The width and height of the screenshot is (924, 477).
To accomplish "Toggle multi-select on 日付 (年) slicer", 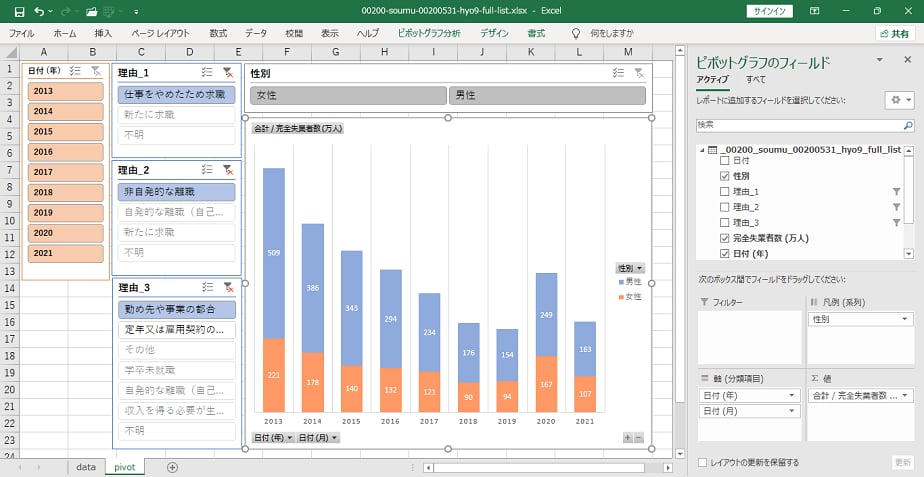I will [x=75, y=72].
